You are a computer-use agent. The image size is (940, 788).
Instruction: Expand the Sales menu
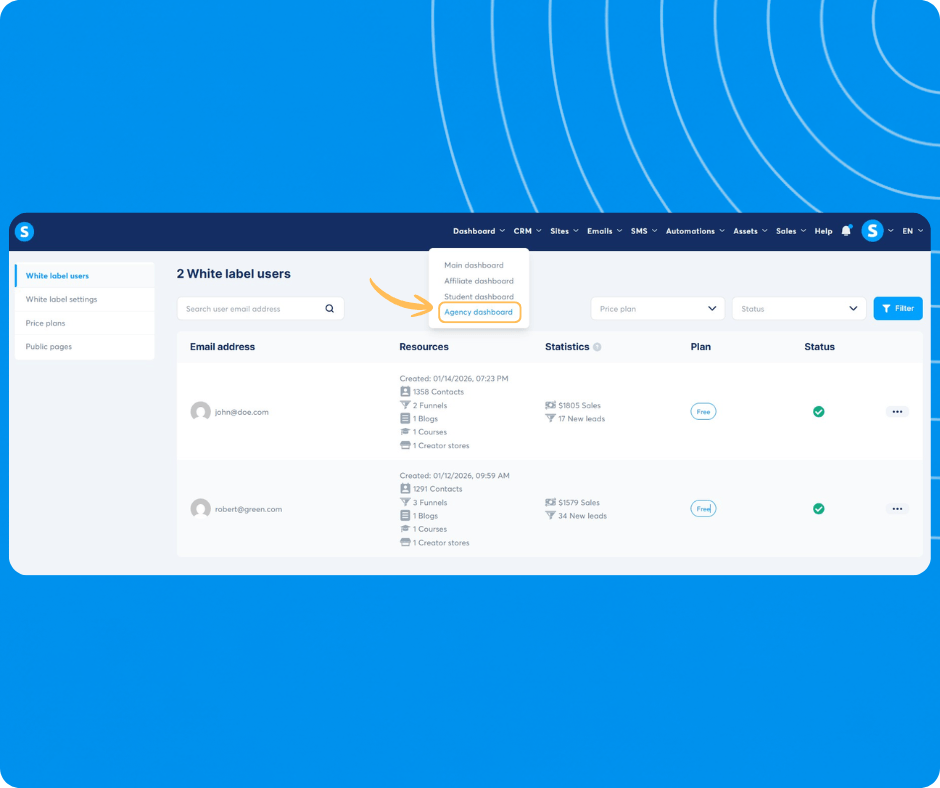[791, 231]
